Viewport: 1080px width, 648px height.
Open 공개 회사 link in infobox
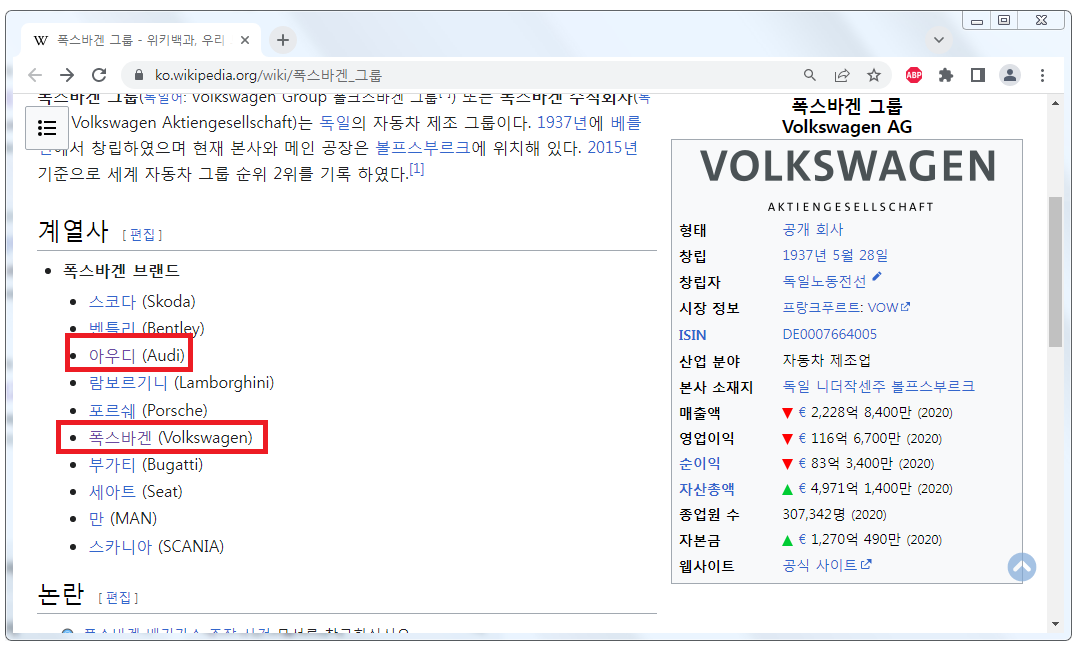coord(813,230)
